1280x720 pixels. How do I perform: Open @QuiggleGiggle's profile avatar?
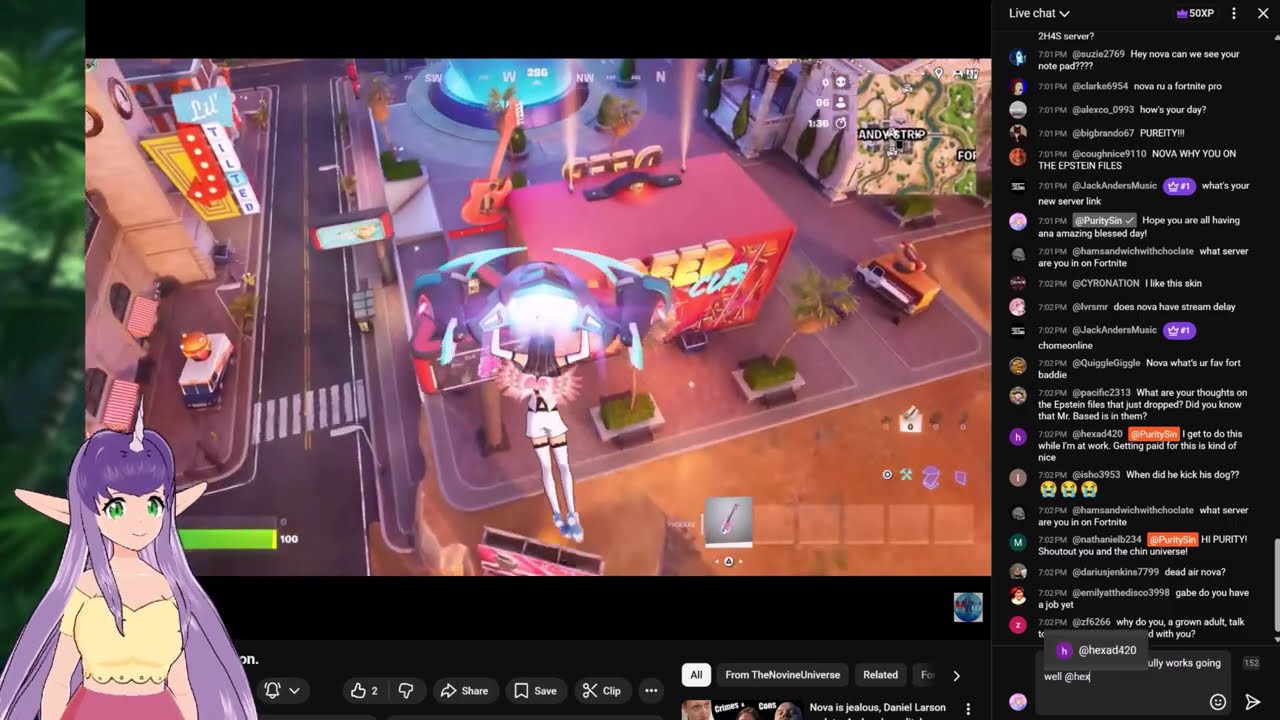(1018, 366)
